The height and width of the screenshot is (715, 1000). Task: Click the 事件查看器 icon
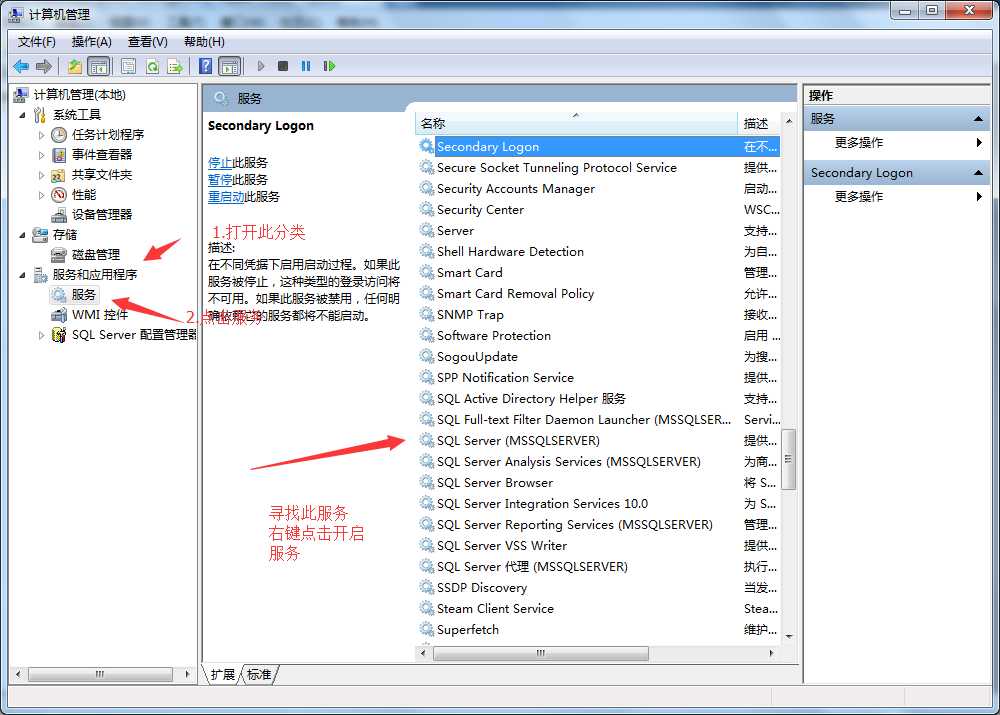(59, 155)
